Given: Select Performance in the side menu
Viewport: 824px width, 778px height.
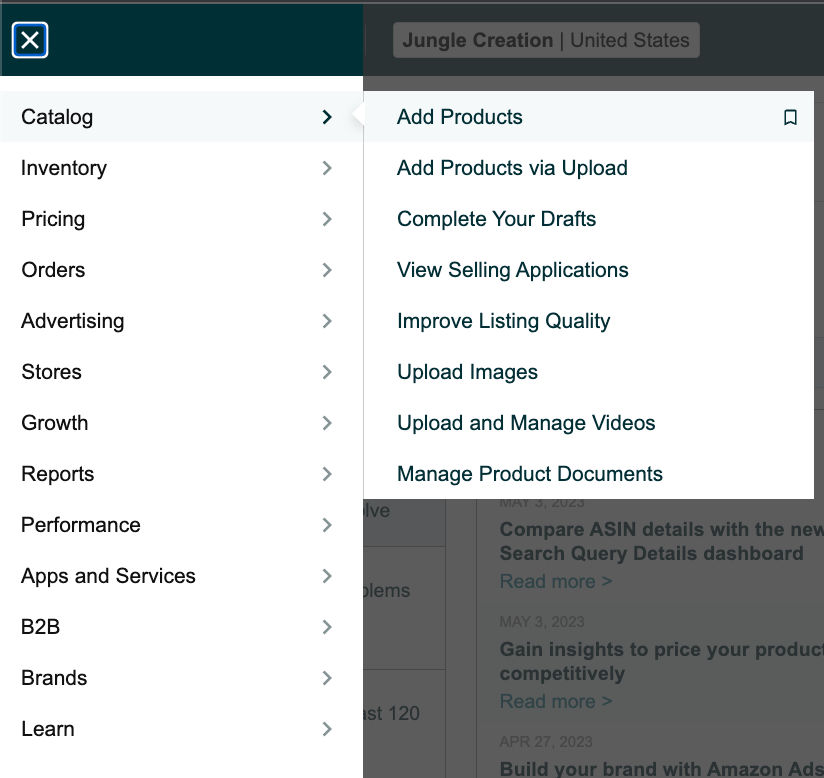Looking at the screenshot, I should pos(181,525).
